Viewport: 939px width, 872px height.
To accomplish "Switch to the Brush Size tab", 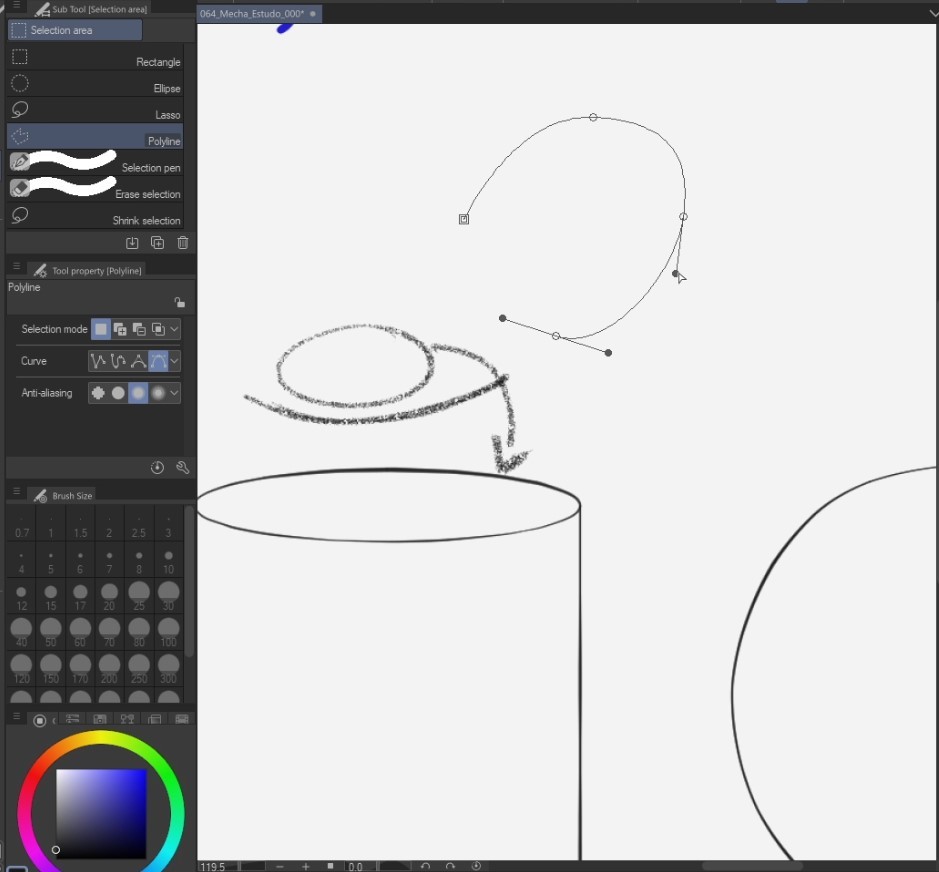I will 63,495.
